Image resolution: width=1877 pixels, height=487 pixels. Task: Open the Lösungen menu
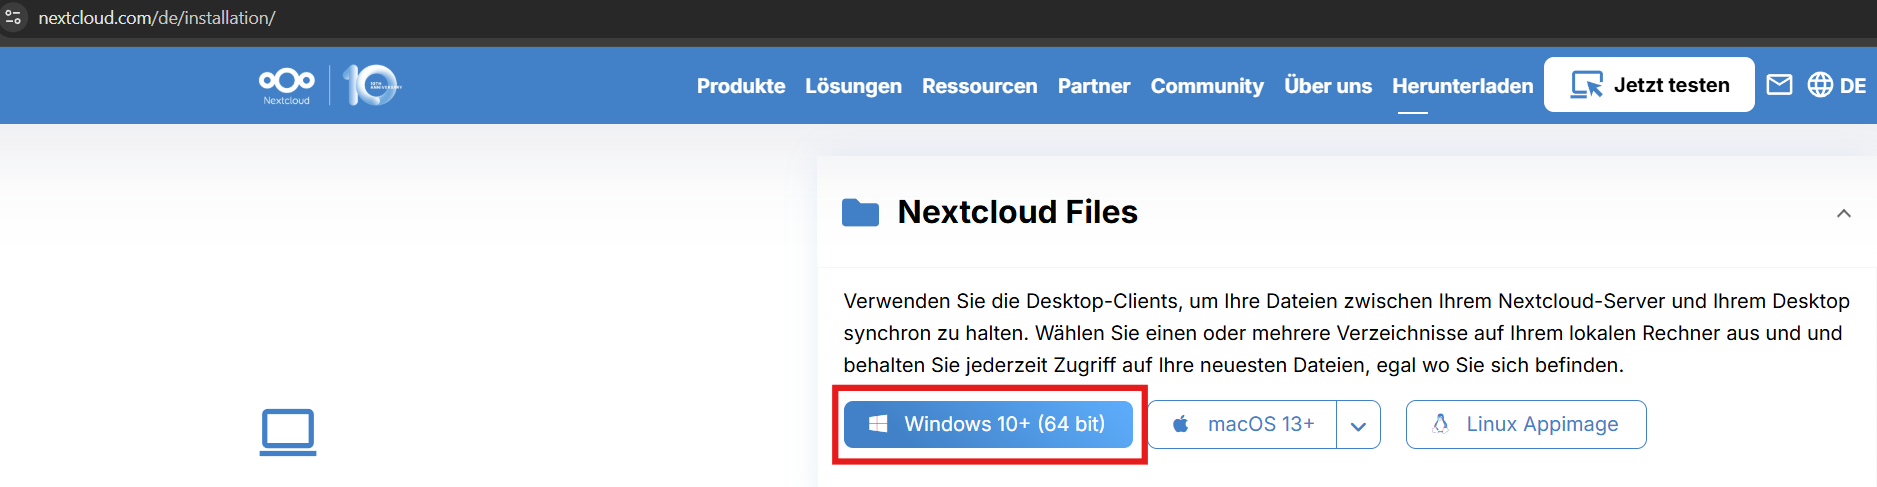(x=853, y=86)
